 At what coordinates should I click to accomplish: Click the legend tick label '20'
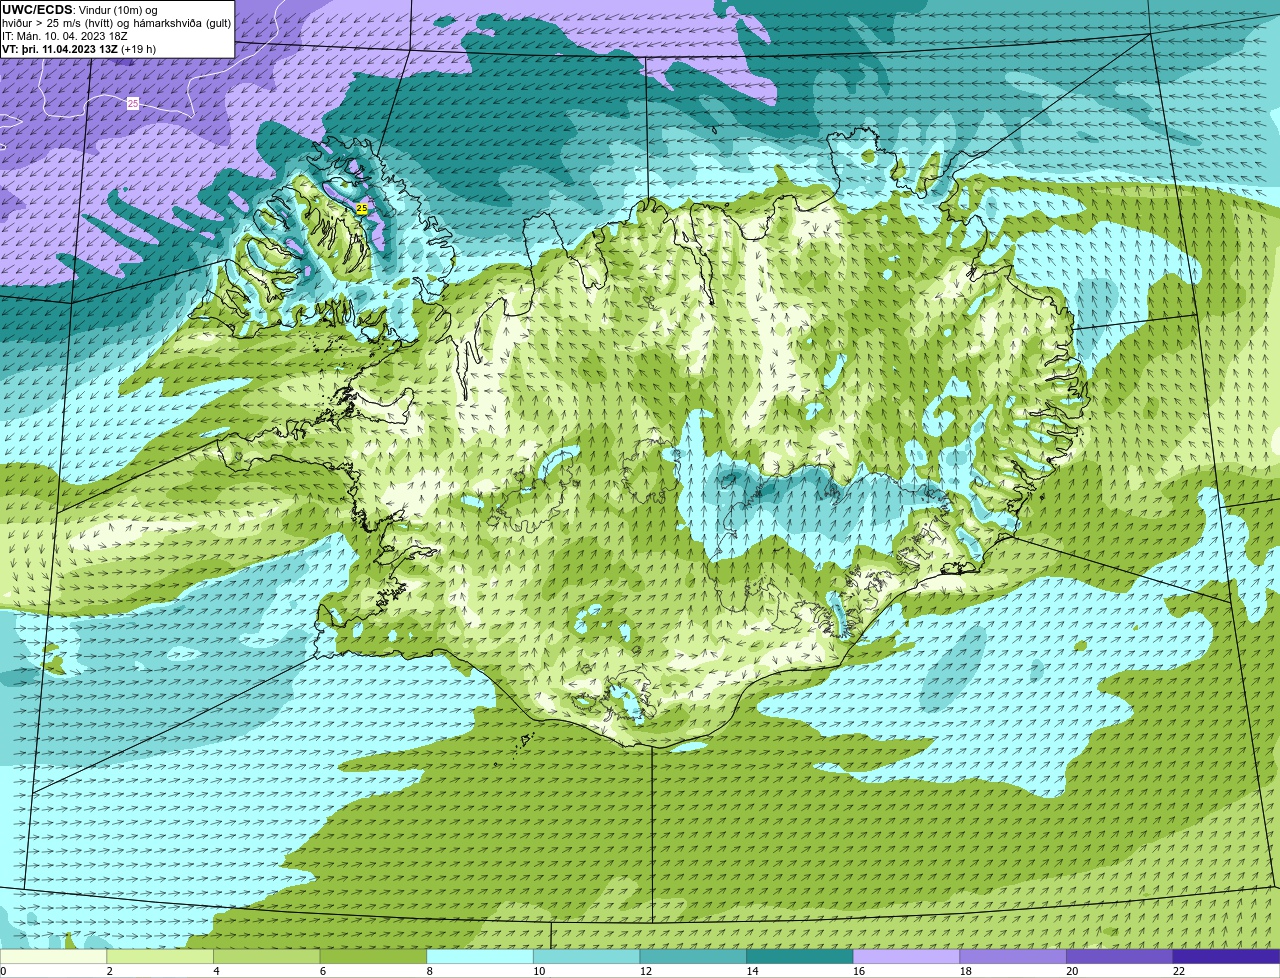click(1072, 971)
